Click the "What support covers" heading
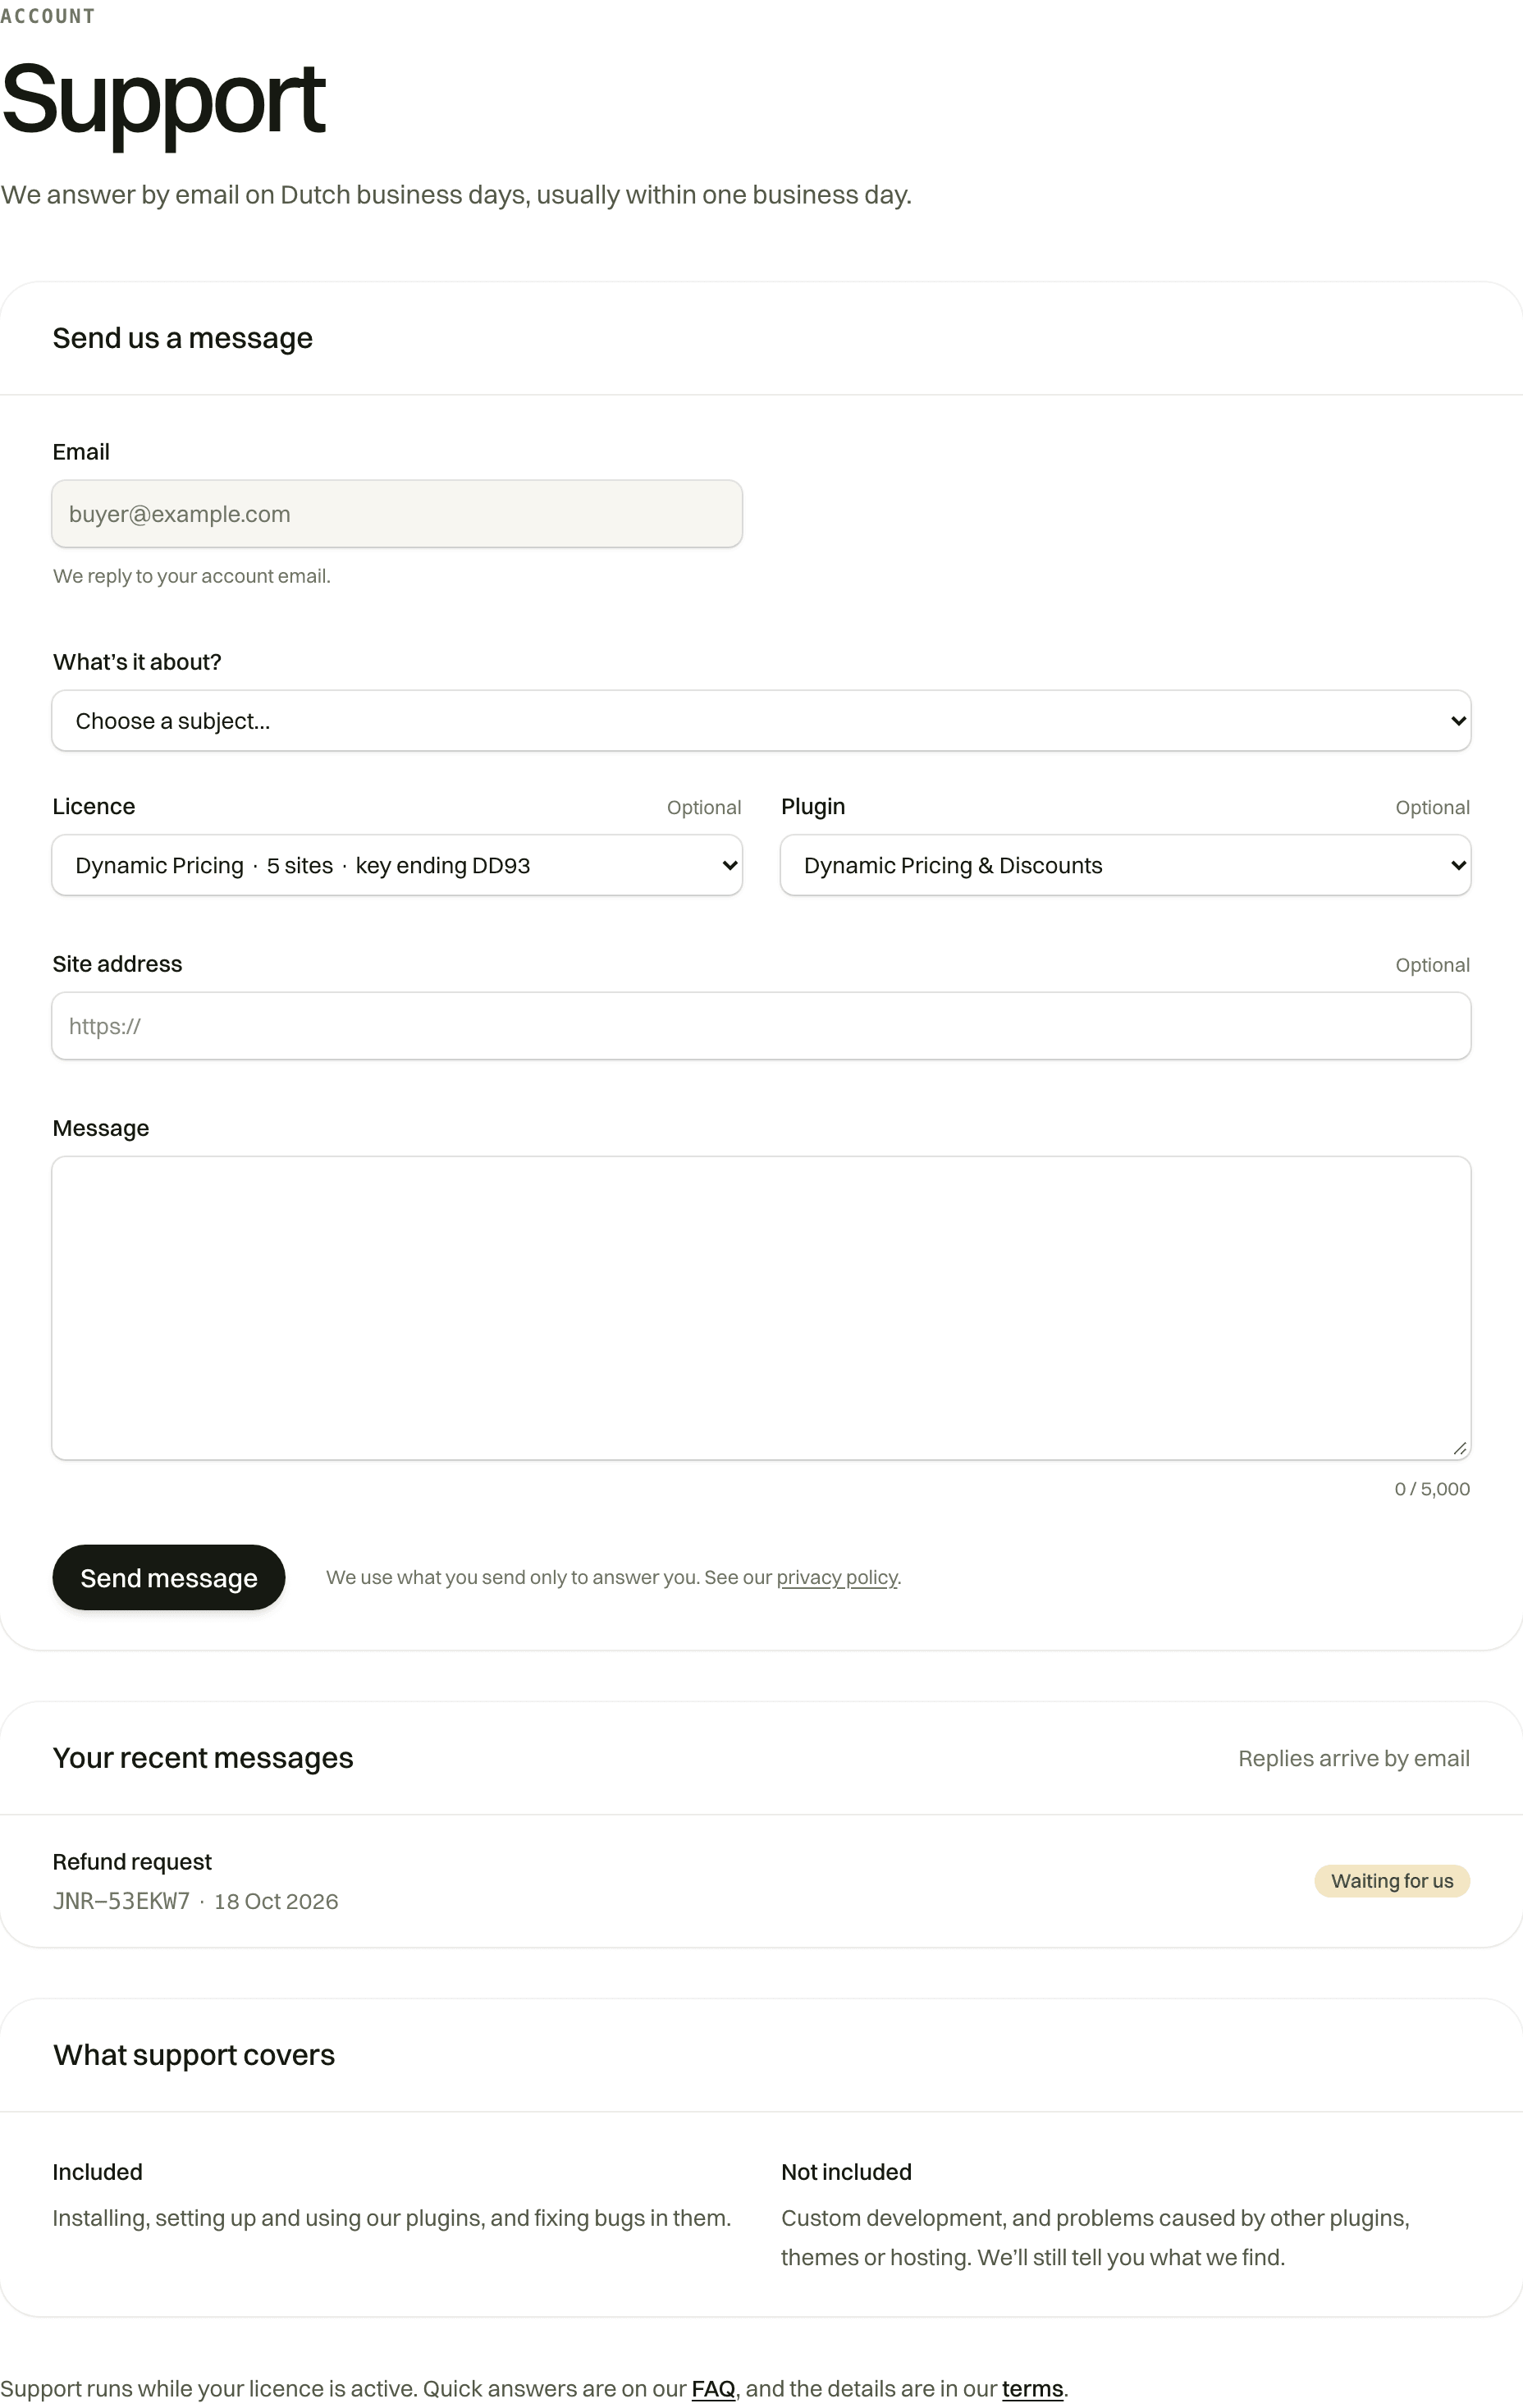 pos(194,2055)
